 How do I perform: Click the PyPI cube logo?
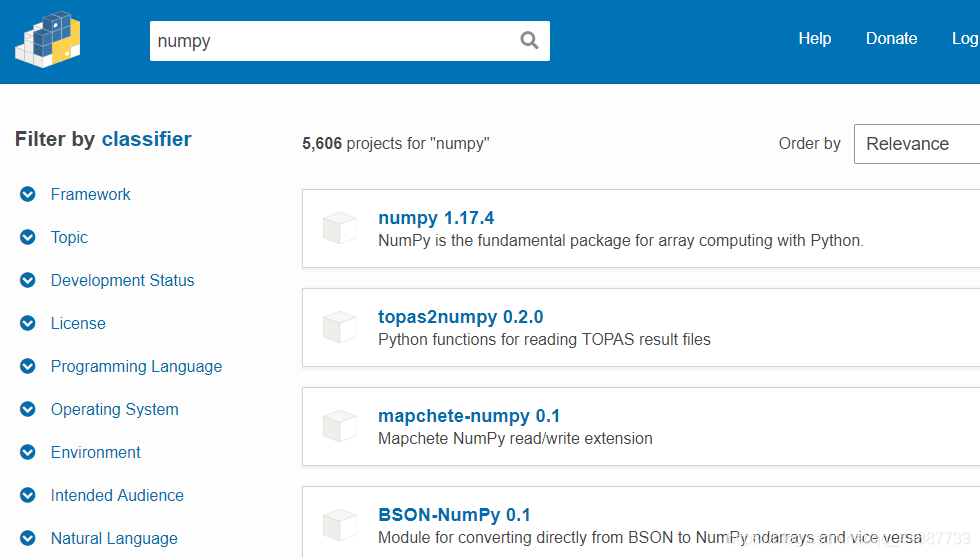point(48,39)
